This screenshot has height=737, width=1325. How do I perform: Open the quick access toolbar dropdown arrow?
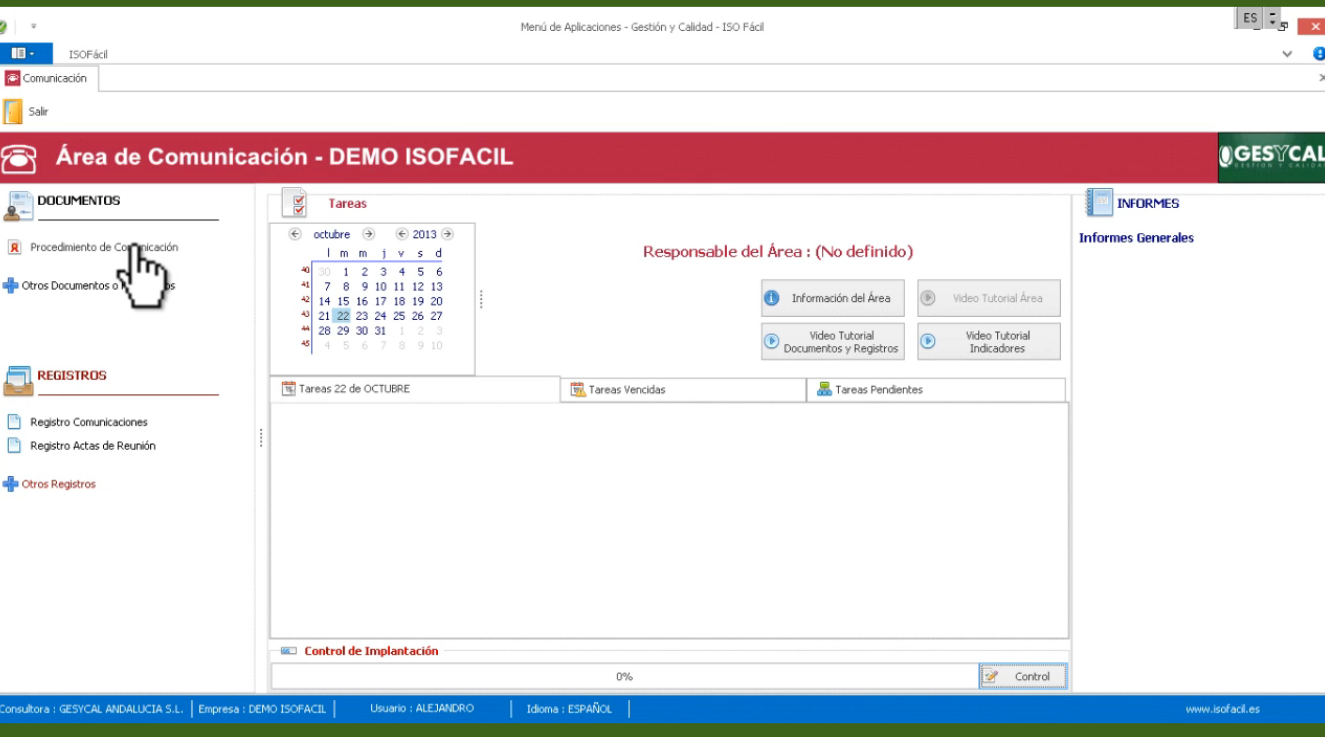(x=33, y=26)
